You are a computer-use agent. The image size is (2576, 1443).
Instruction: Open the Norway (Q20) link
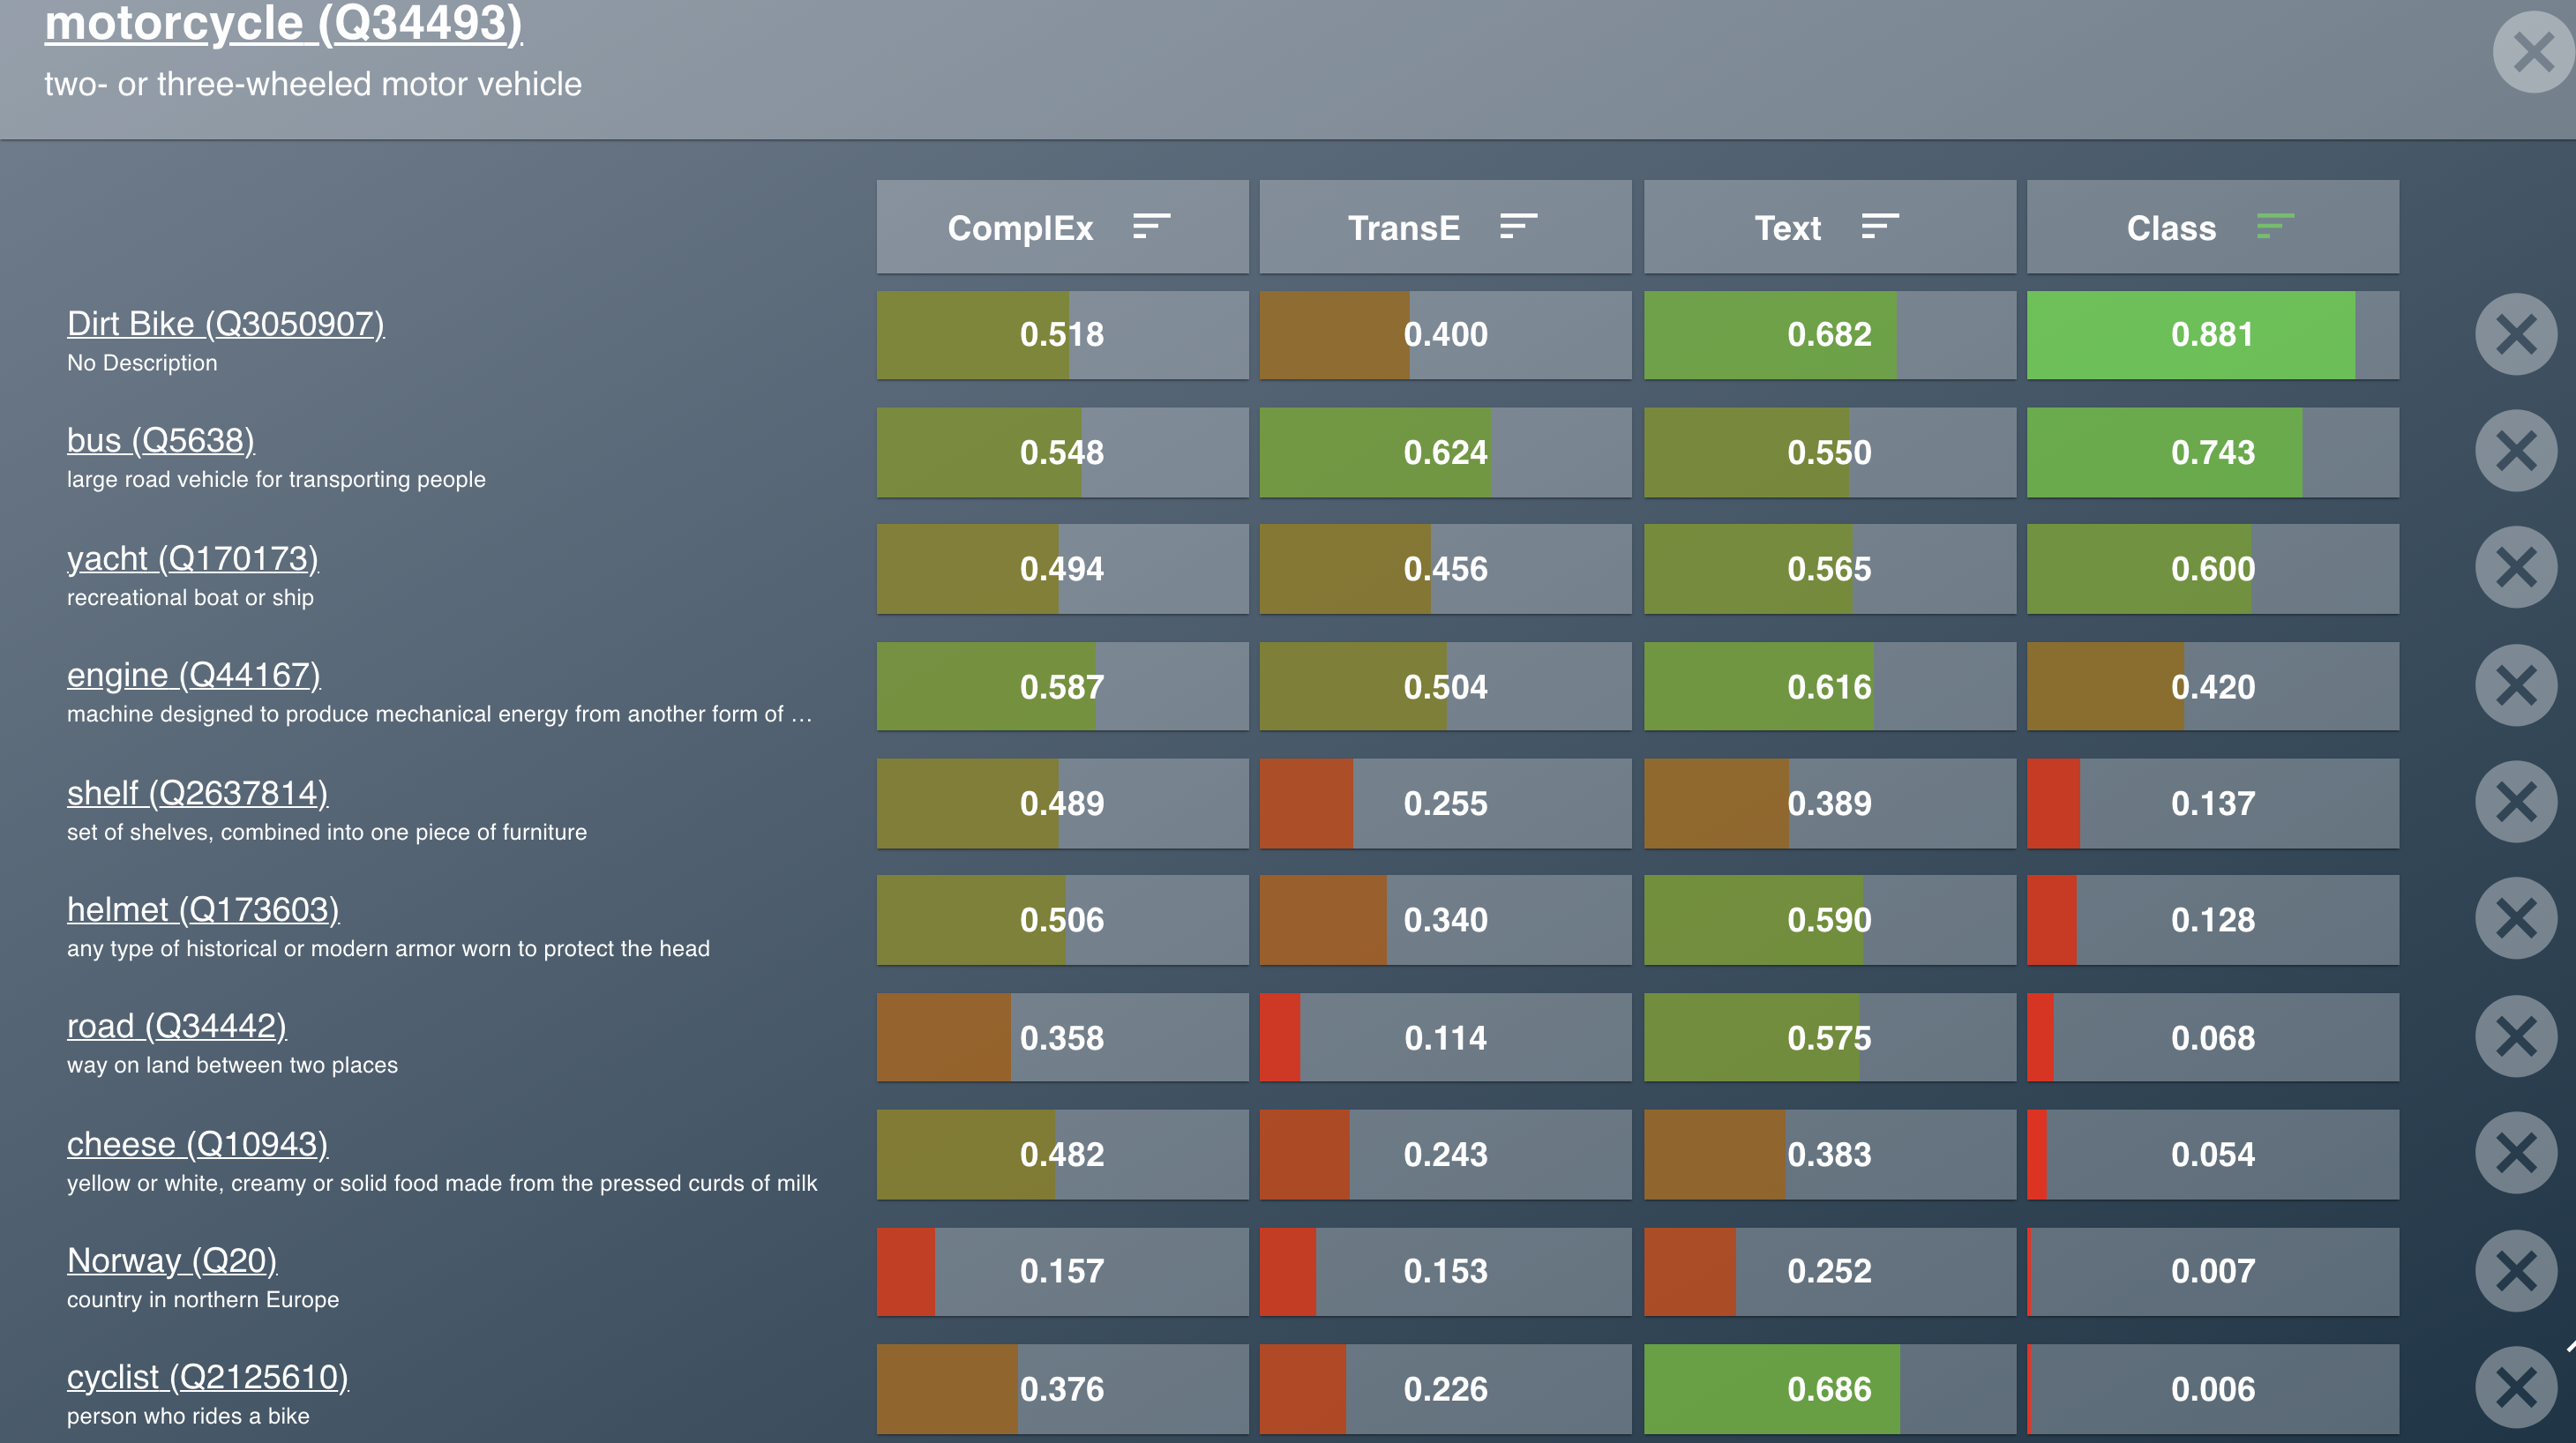(171, 1260)
